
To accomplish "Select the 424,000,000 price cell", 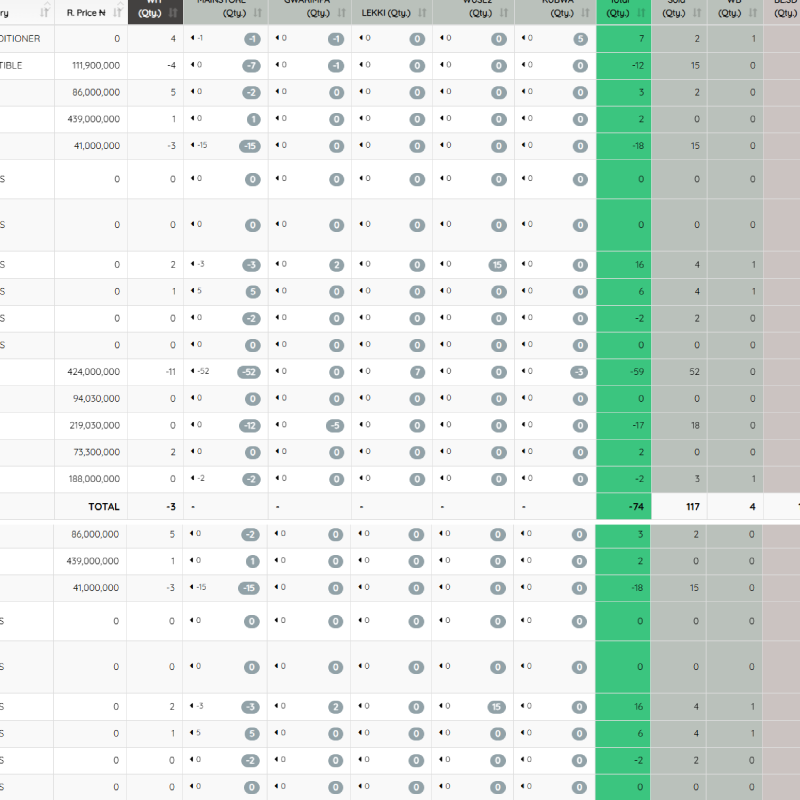I will pyautogui.click(x=91, y=371).
